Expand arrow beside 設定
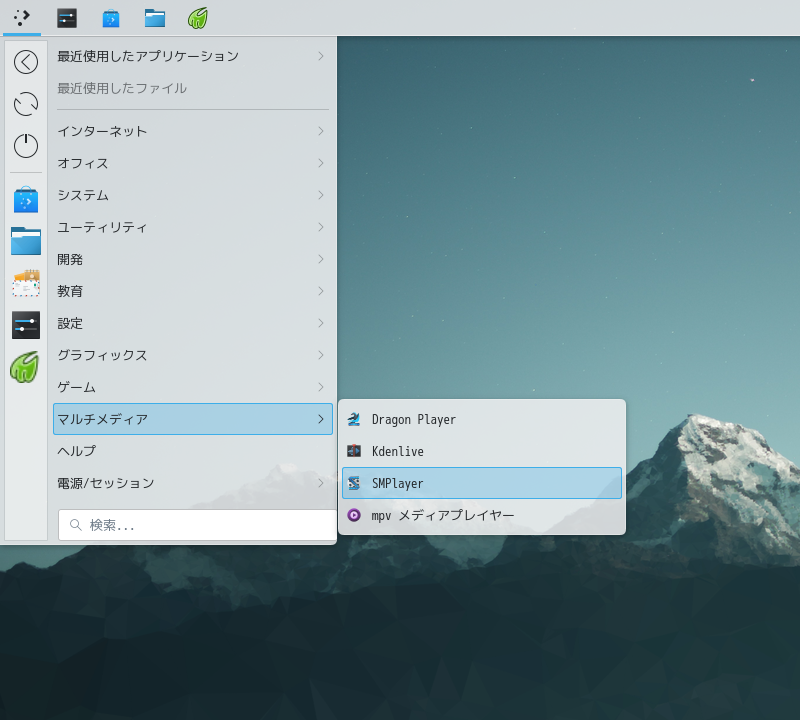 (321, 323)
